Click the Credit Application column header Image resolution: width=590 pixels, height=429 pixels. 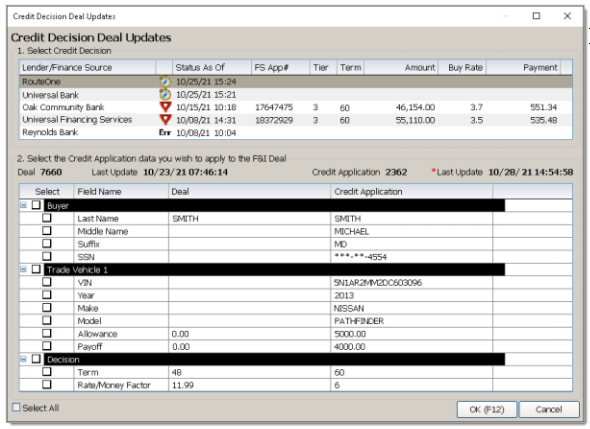point(412,192)
